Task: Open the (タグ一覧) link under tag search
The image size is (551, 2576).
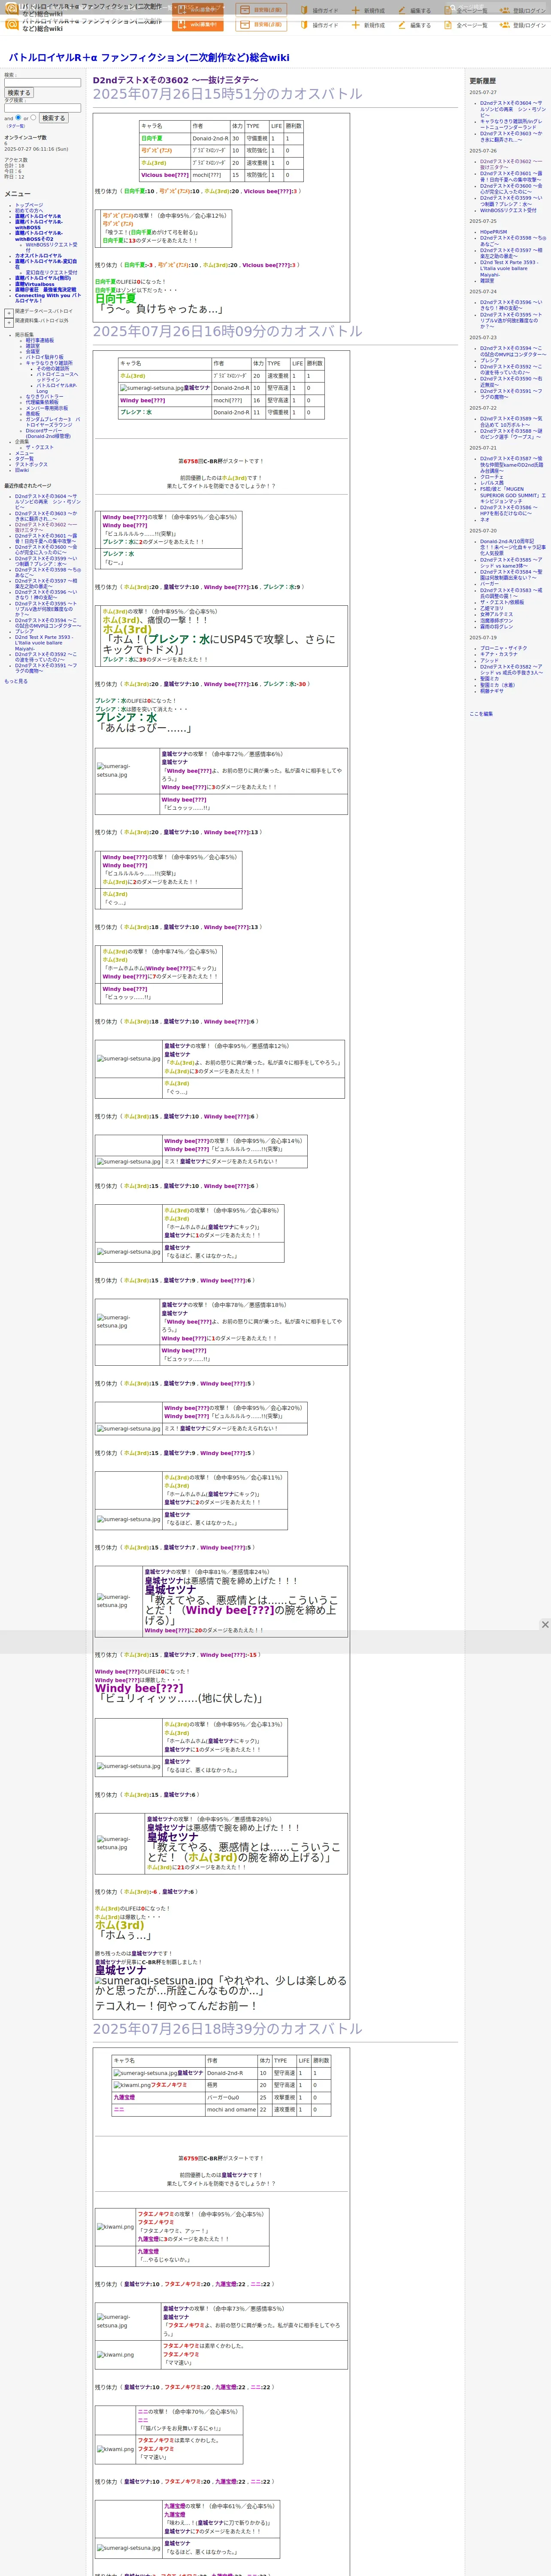Action: (15, 126)
